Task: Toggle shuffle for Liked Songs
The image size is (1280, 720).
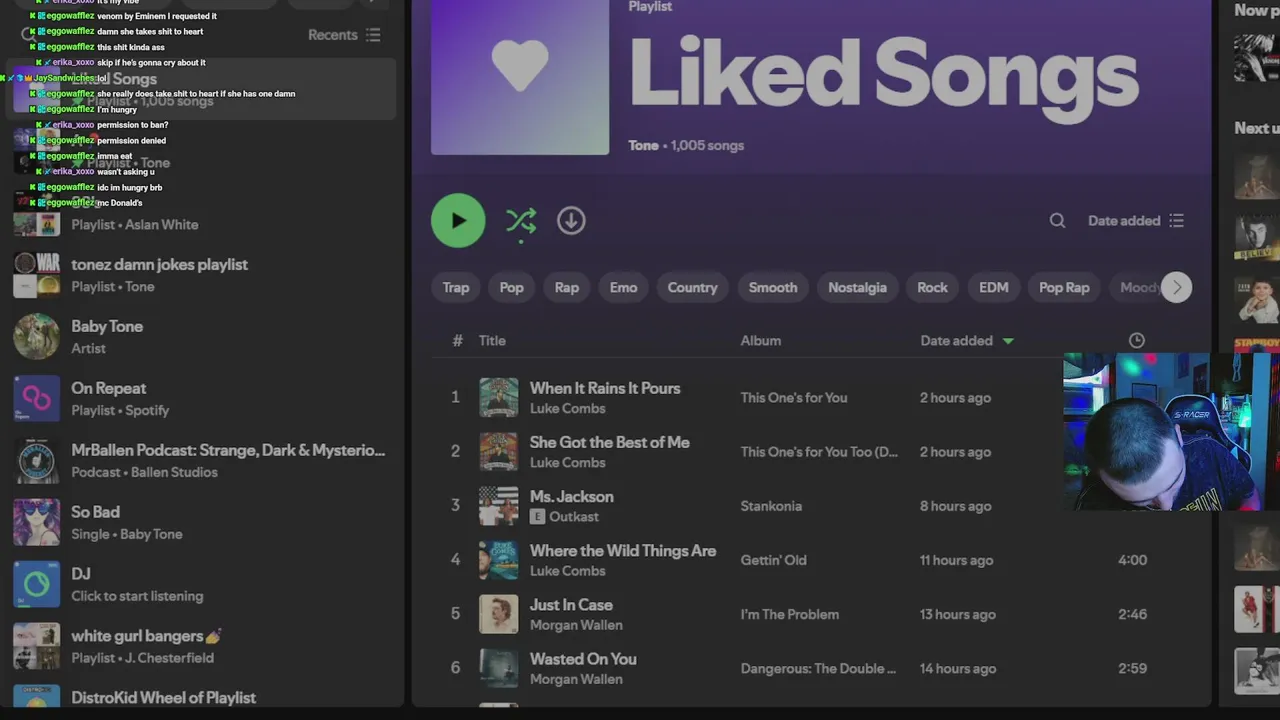Action: pyautogui.click(x=521, y=221)
